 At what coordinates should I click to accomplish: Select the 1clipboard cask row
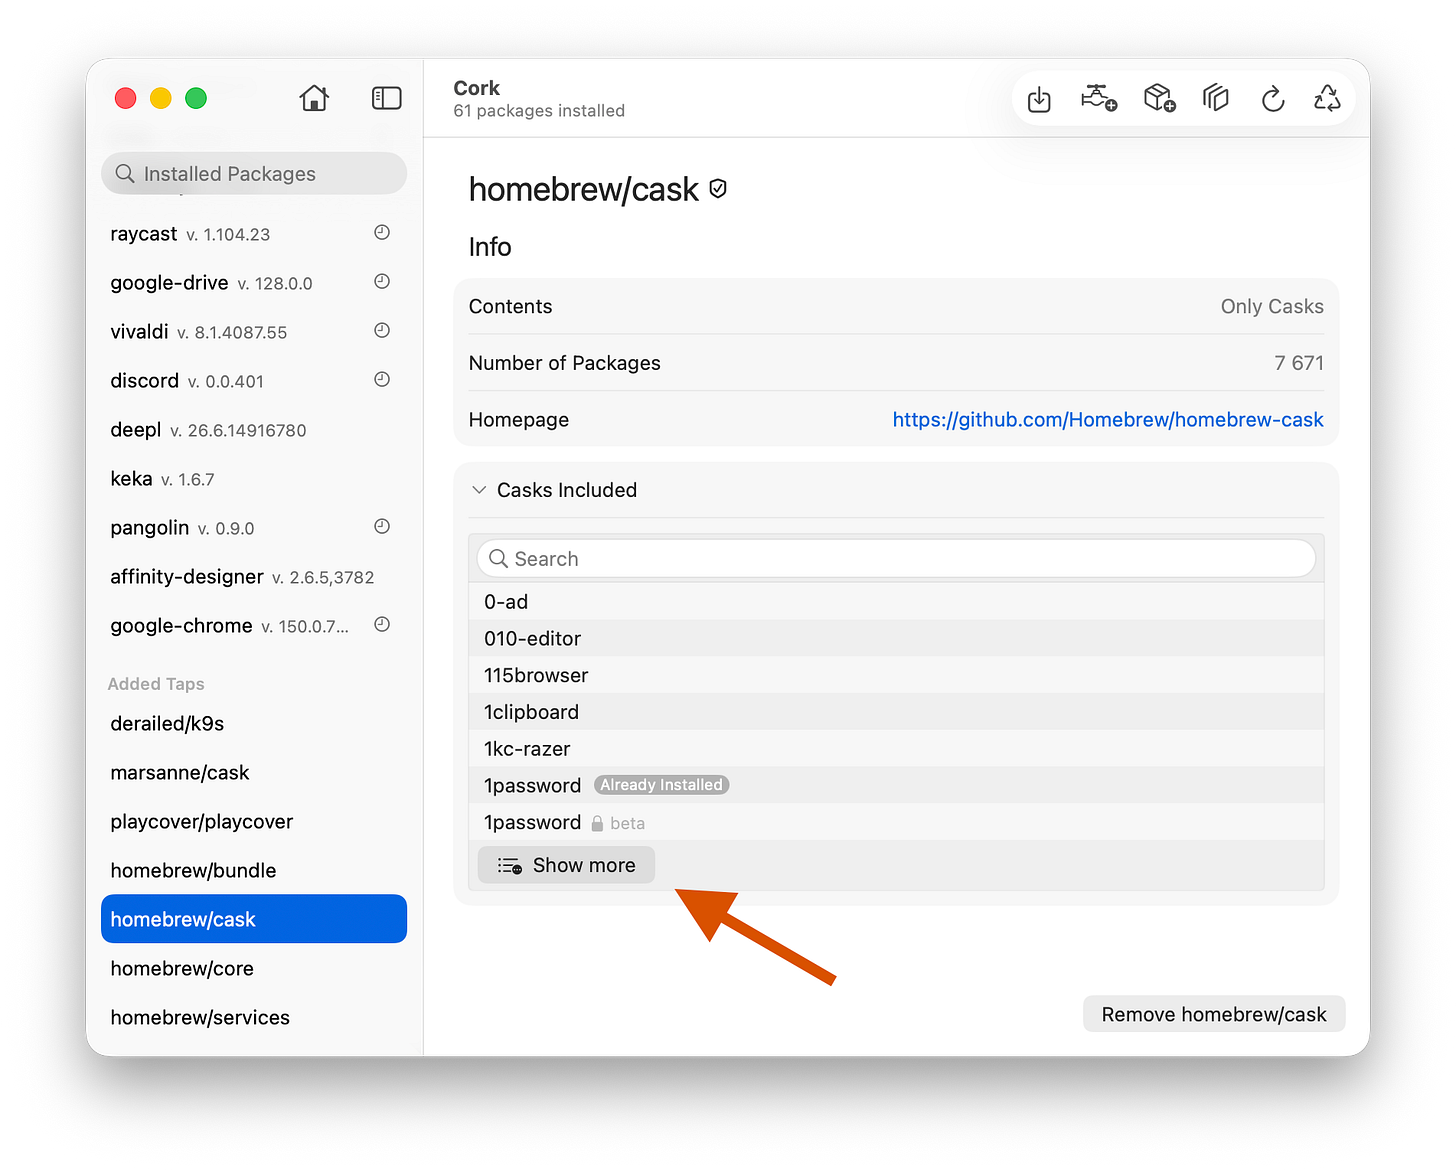[896, 712]
